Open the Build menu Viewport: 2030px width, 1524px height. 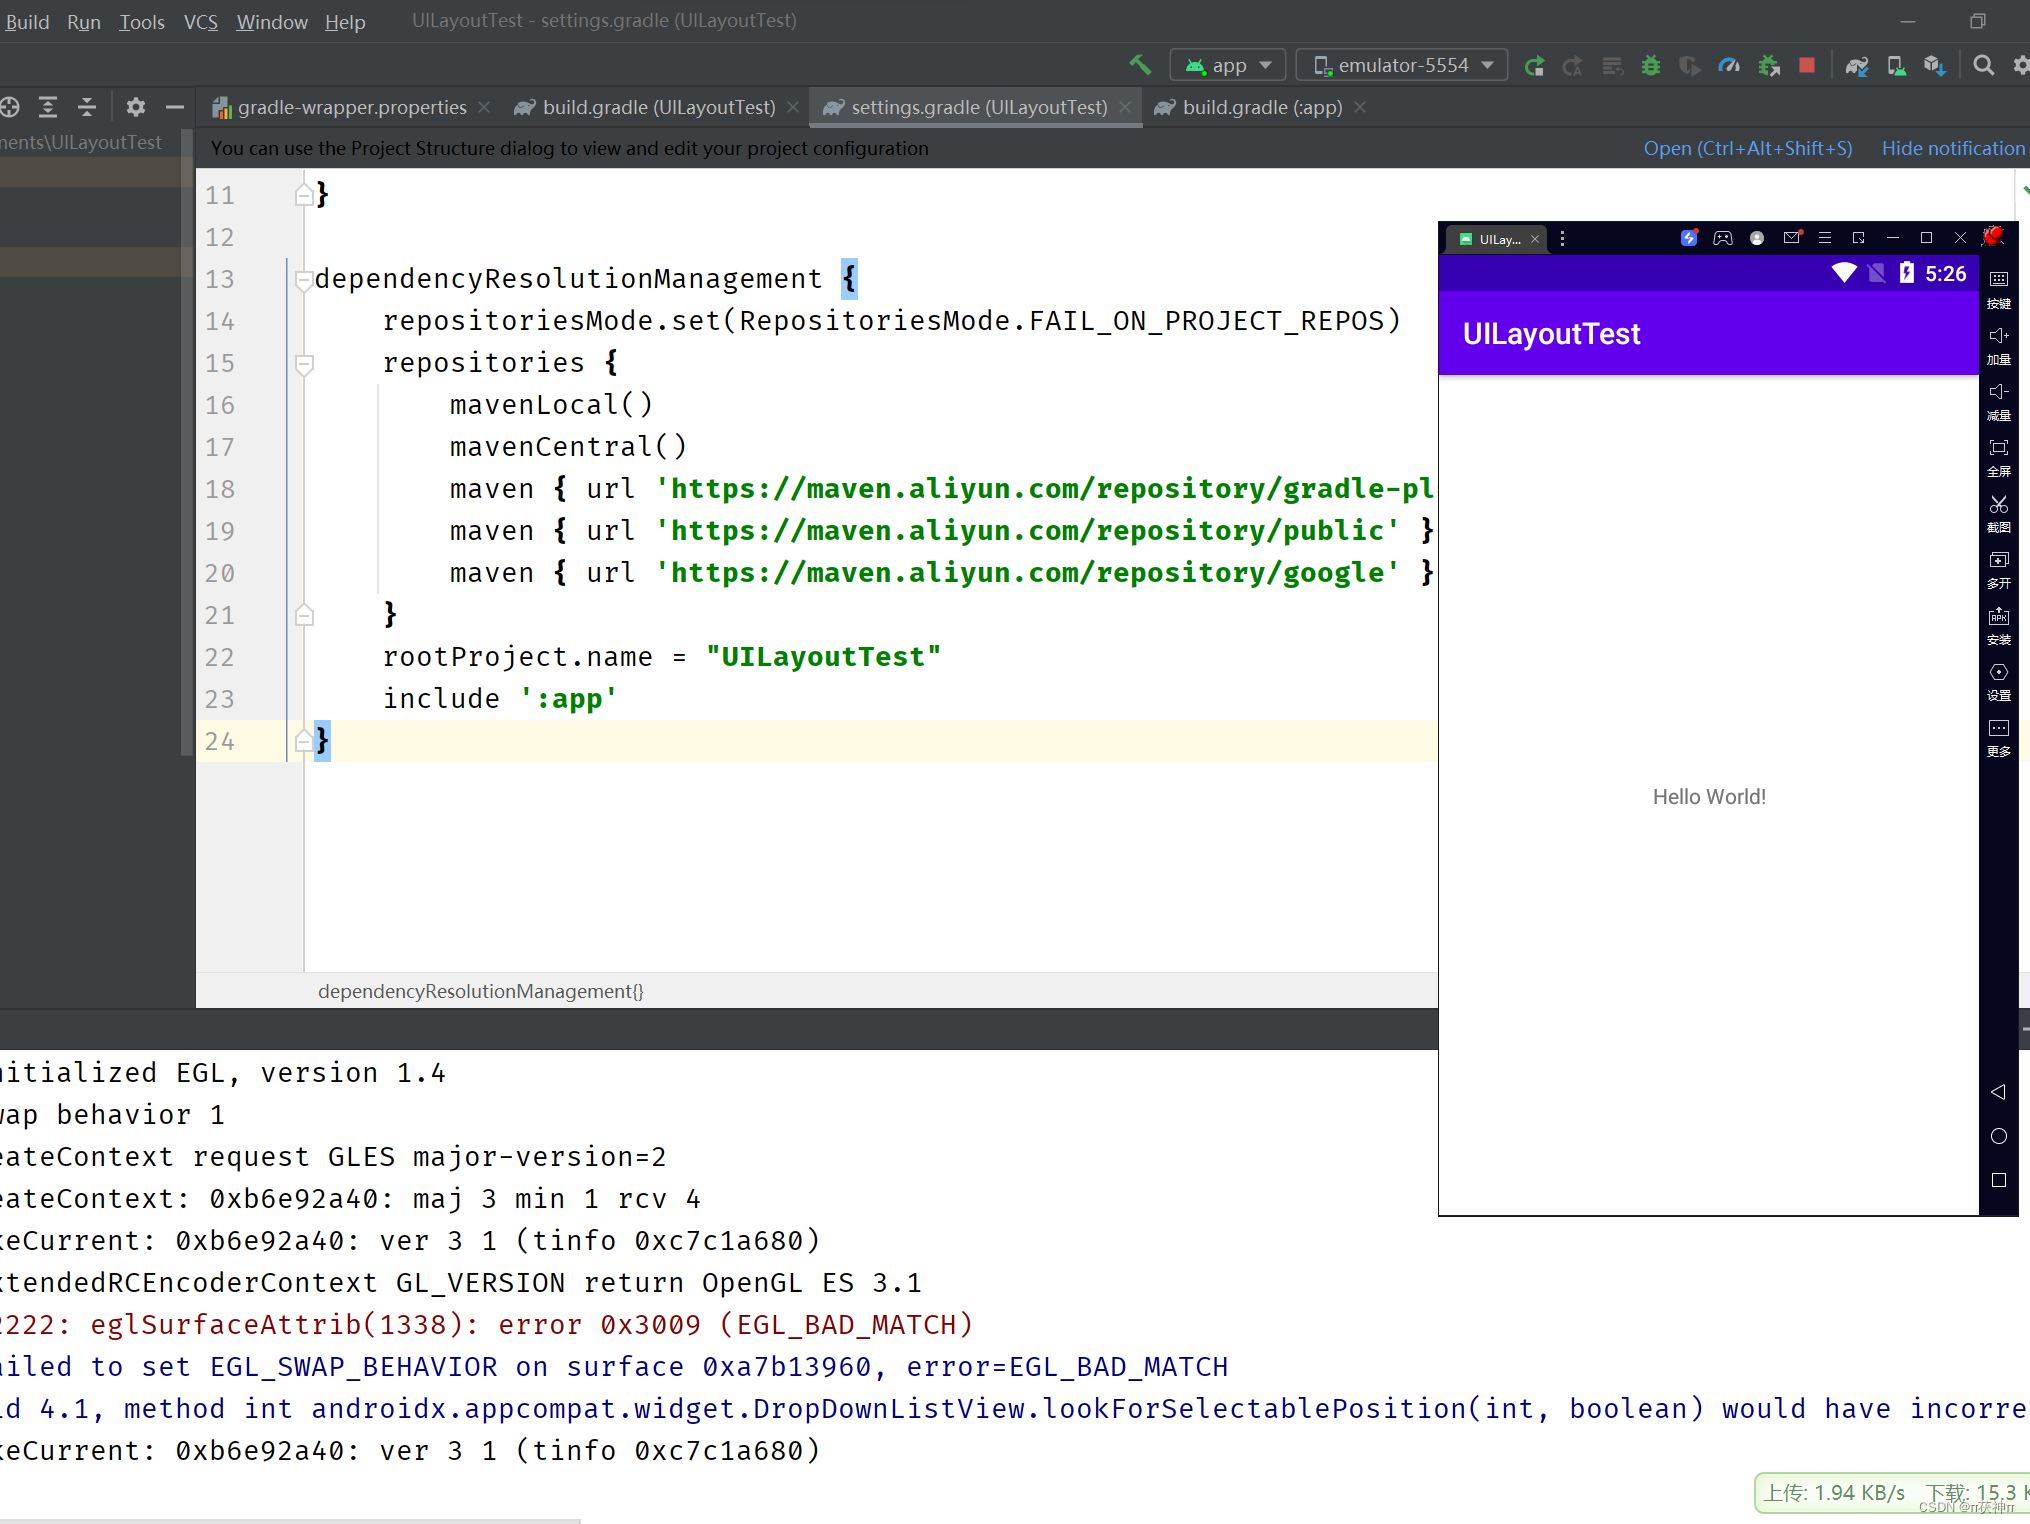click(x=27, y=21)
